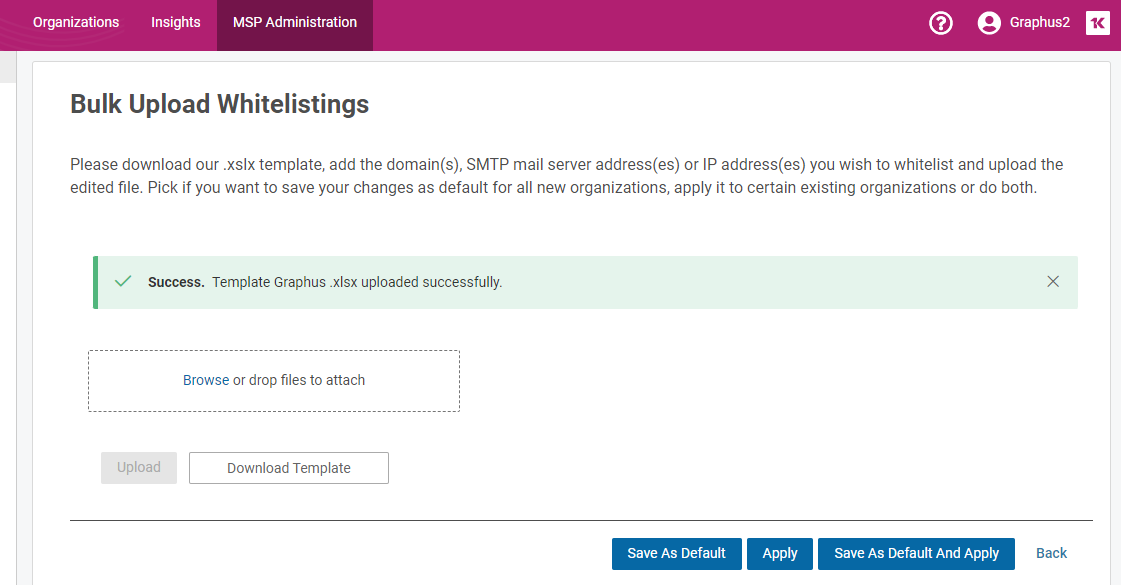Screen dimensions: 1121x585
Task: Click the greyed-out Upload button
Action: [139, 468]
